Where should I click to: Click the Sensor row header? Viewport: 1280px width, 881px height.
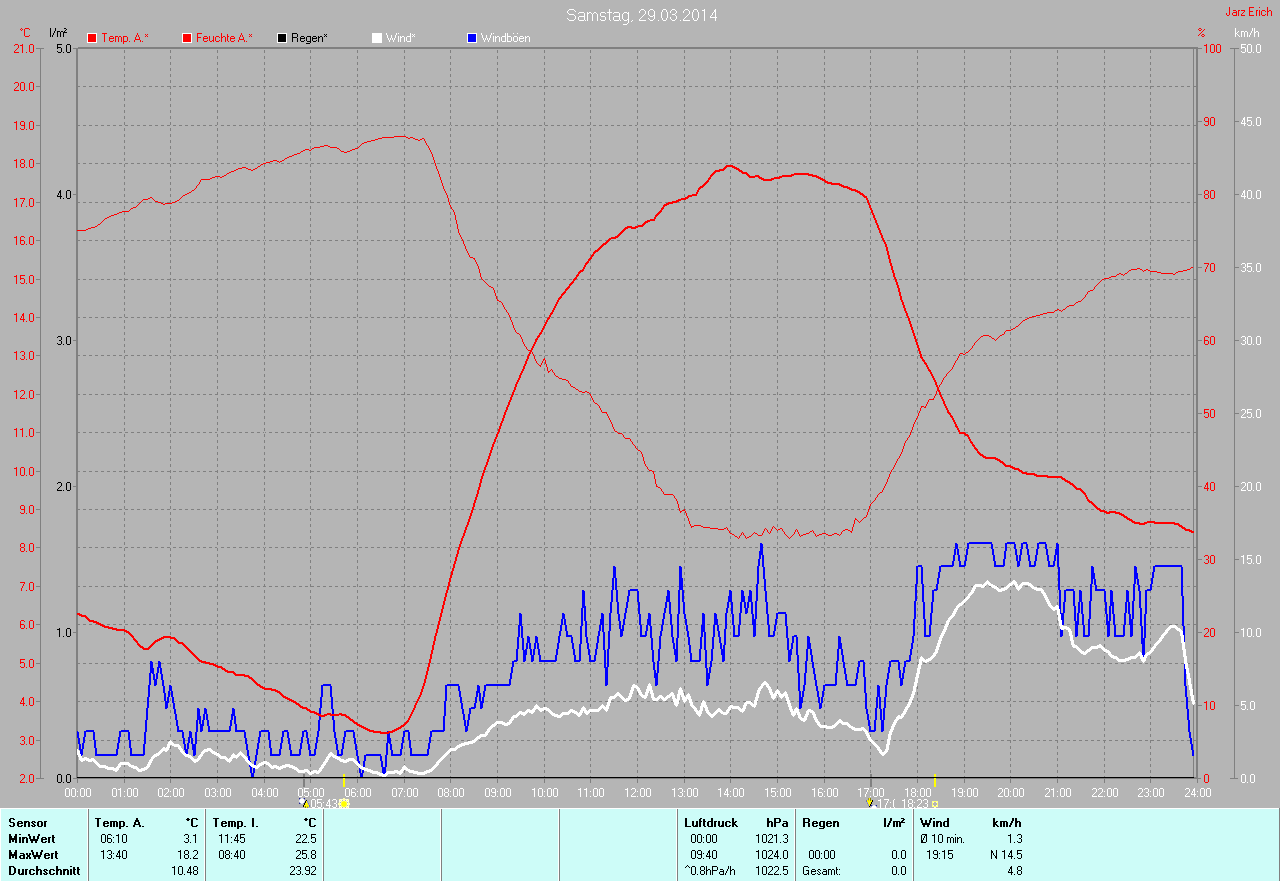coord(27,822)
